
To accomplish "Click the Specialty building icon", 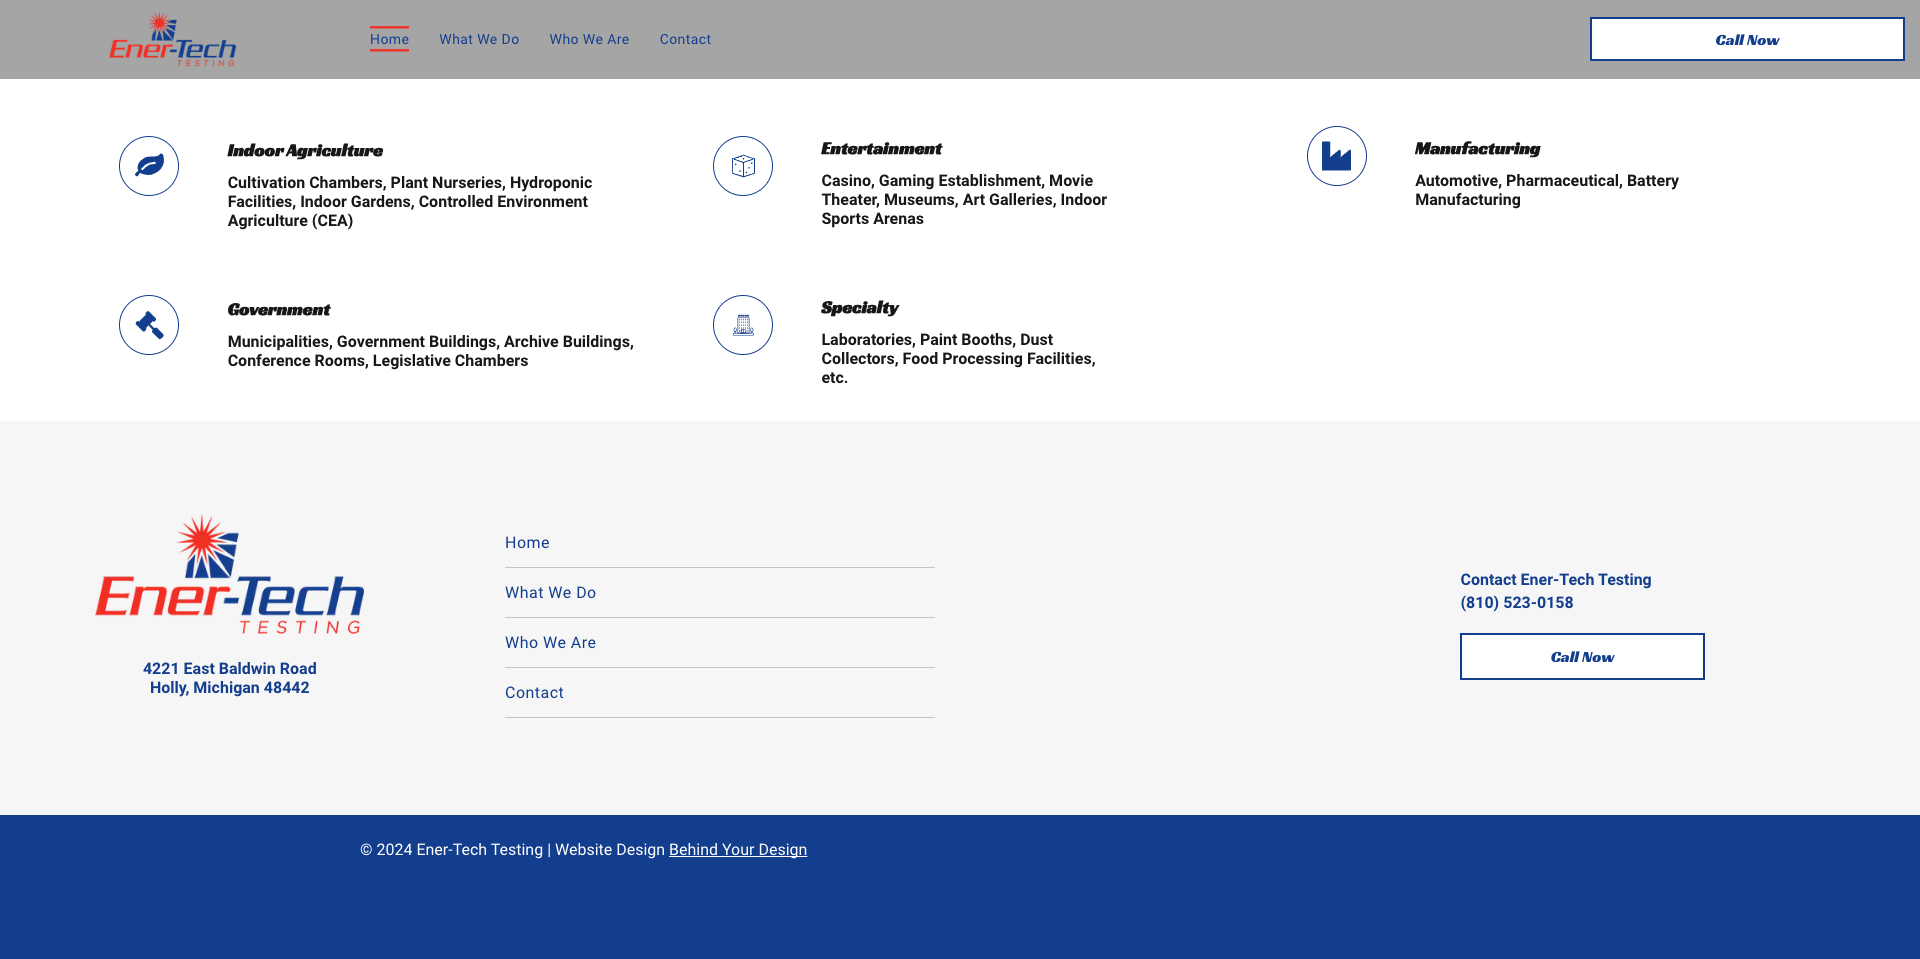I will point(743,325).
